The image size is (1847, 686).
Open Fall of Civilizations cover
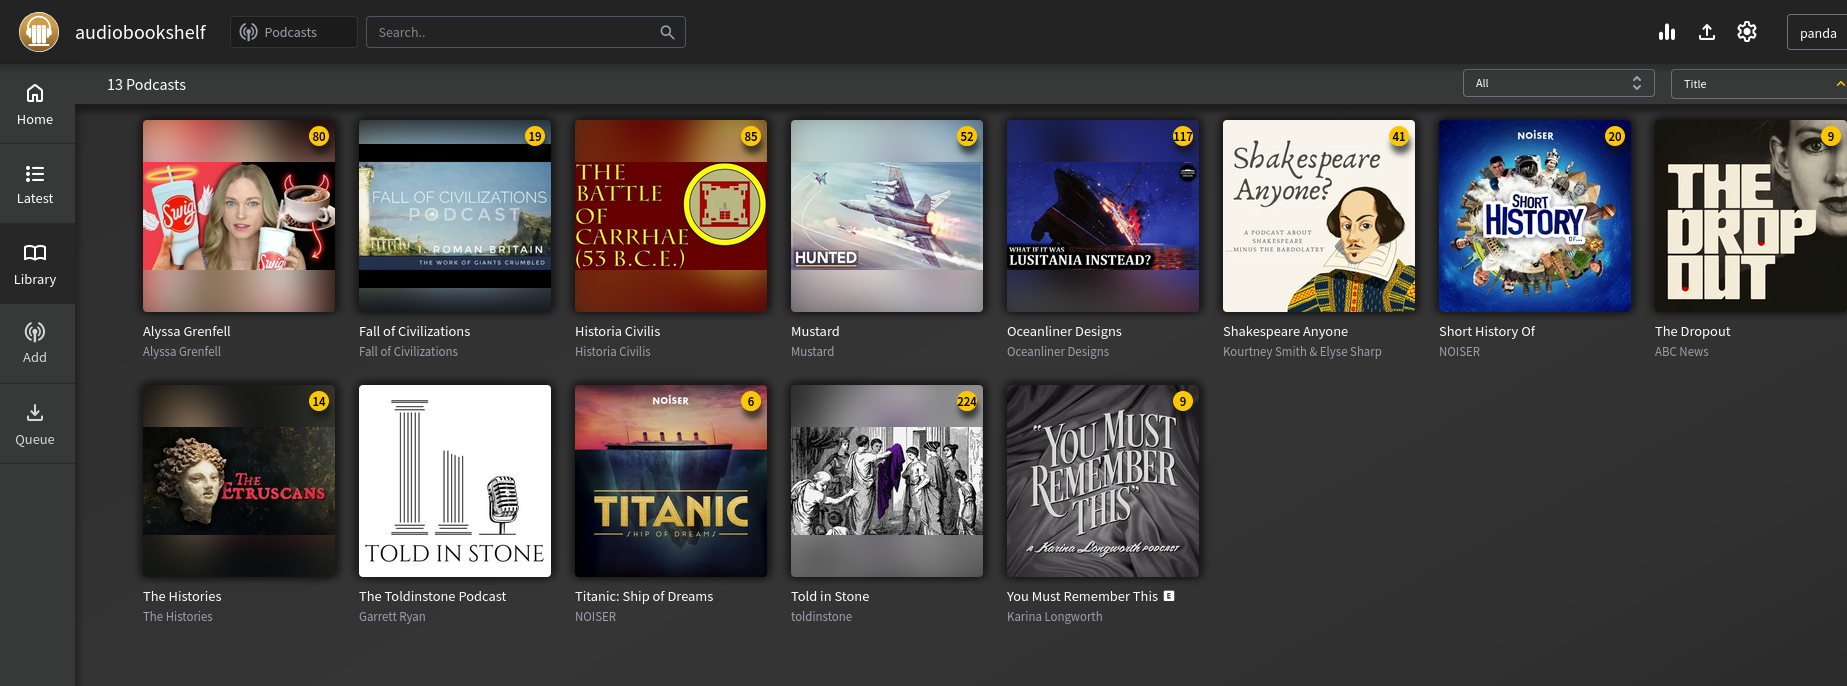[x=455, y=216]
